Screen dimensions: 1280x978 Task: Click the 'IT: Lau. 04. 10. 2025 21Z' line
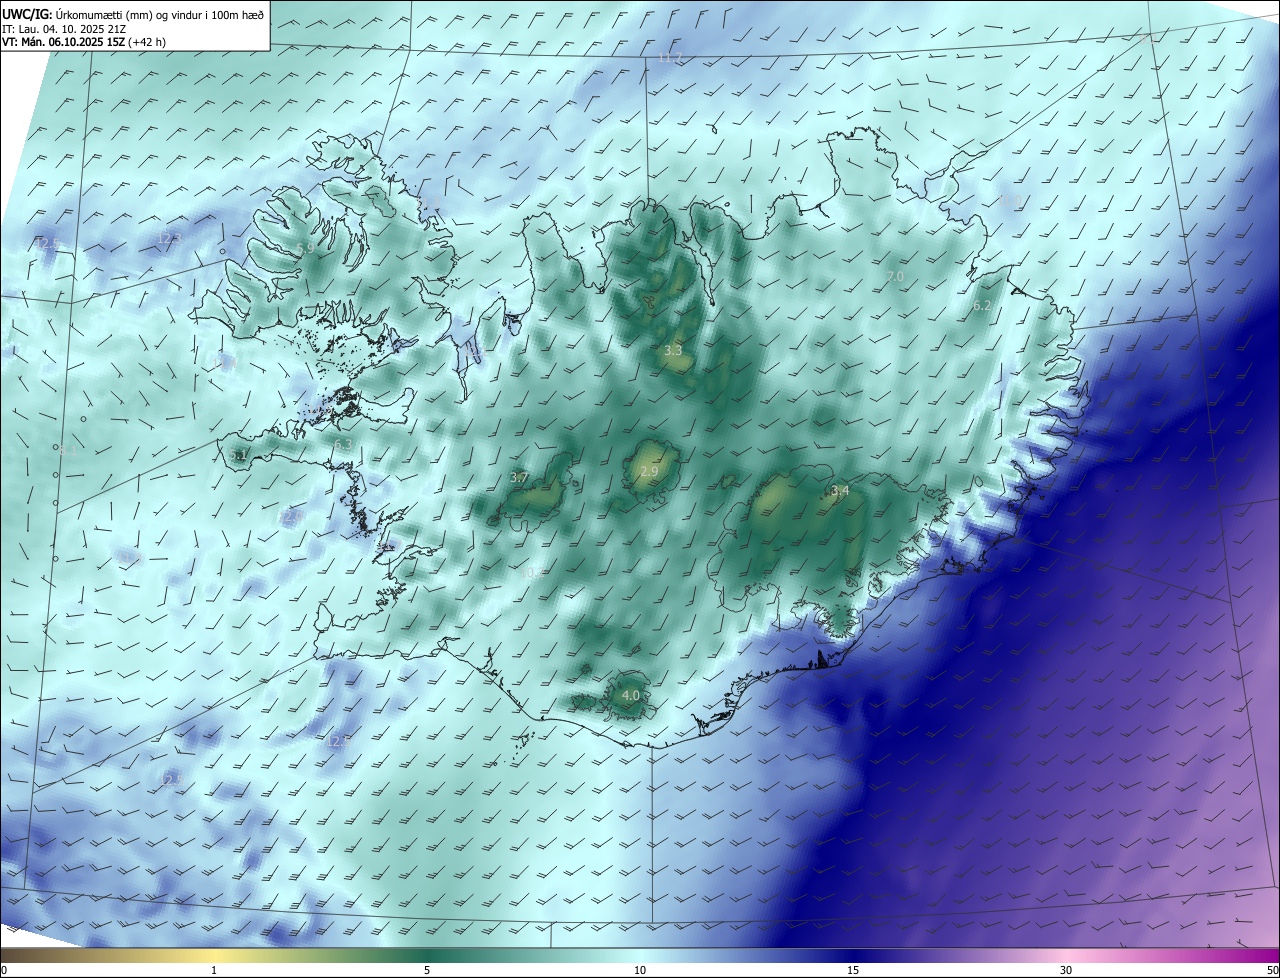pos(64,28)
